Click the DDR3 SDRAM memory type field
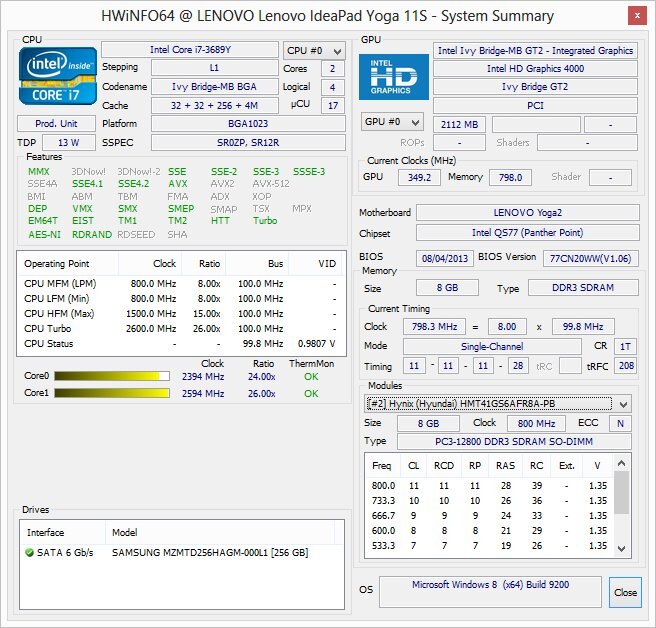The image size is (656, 628). pyautogui.click(x=583, y=287)
